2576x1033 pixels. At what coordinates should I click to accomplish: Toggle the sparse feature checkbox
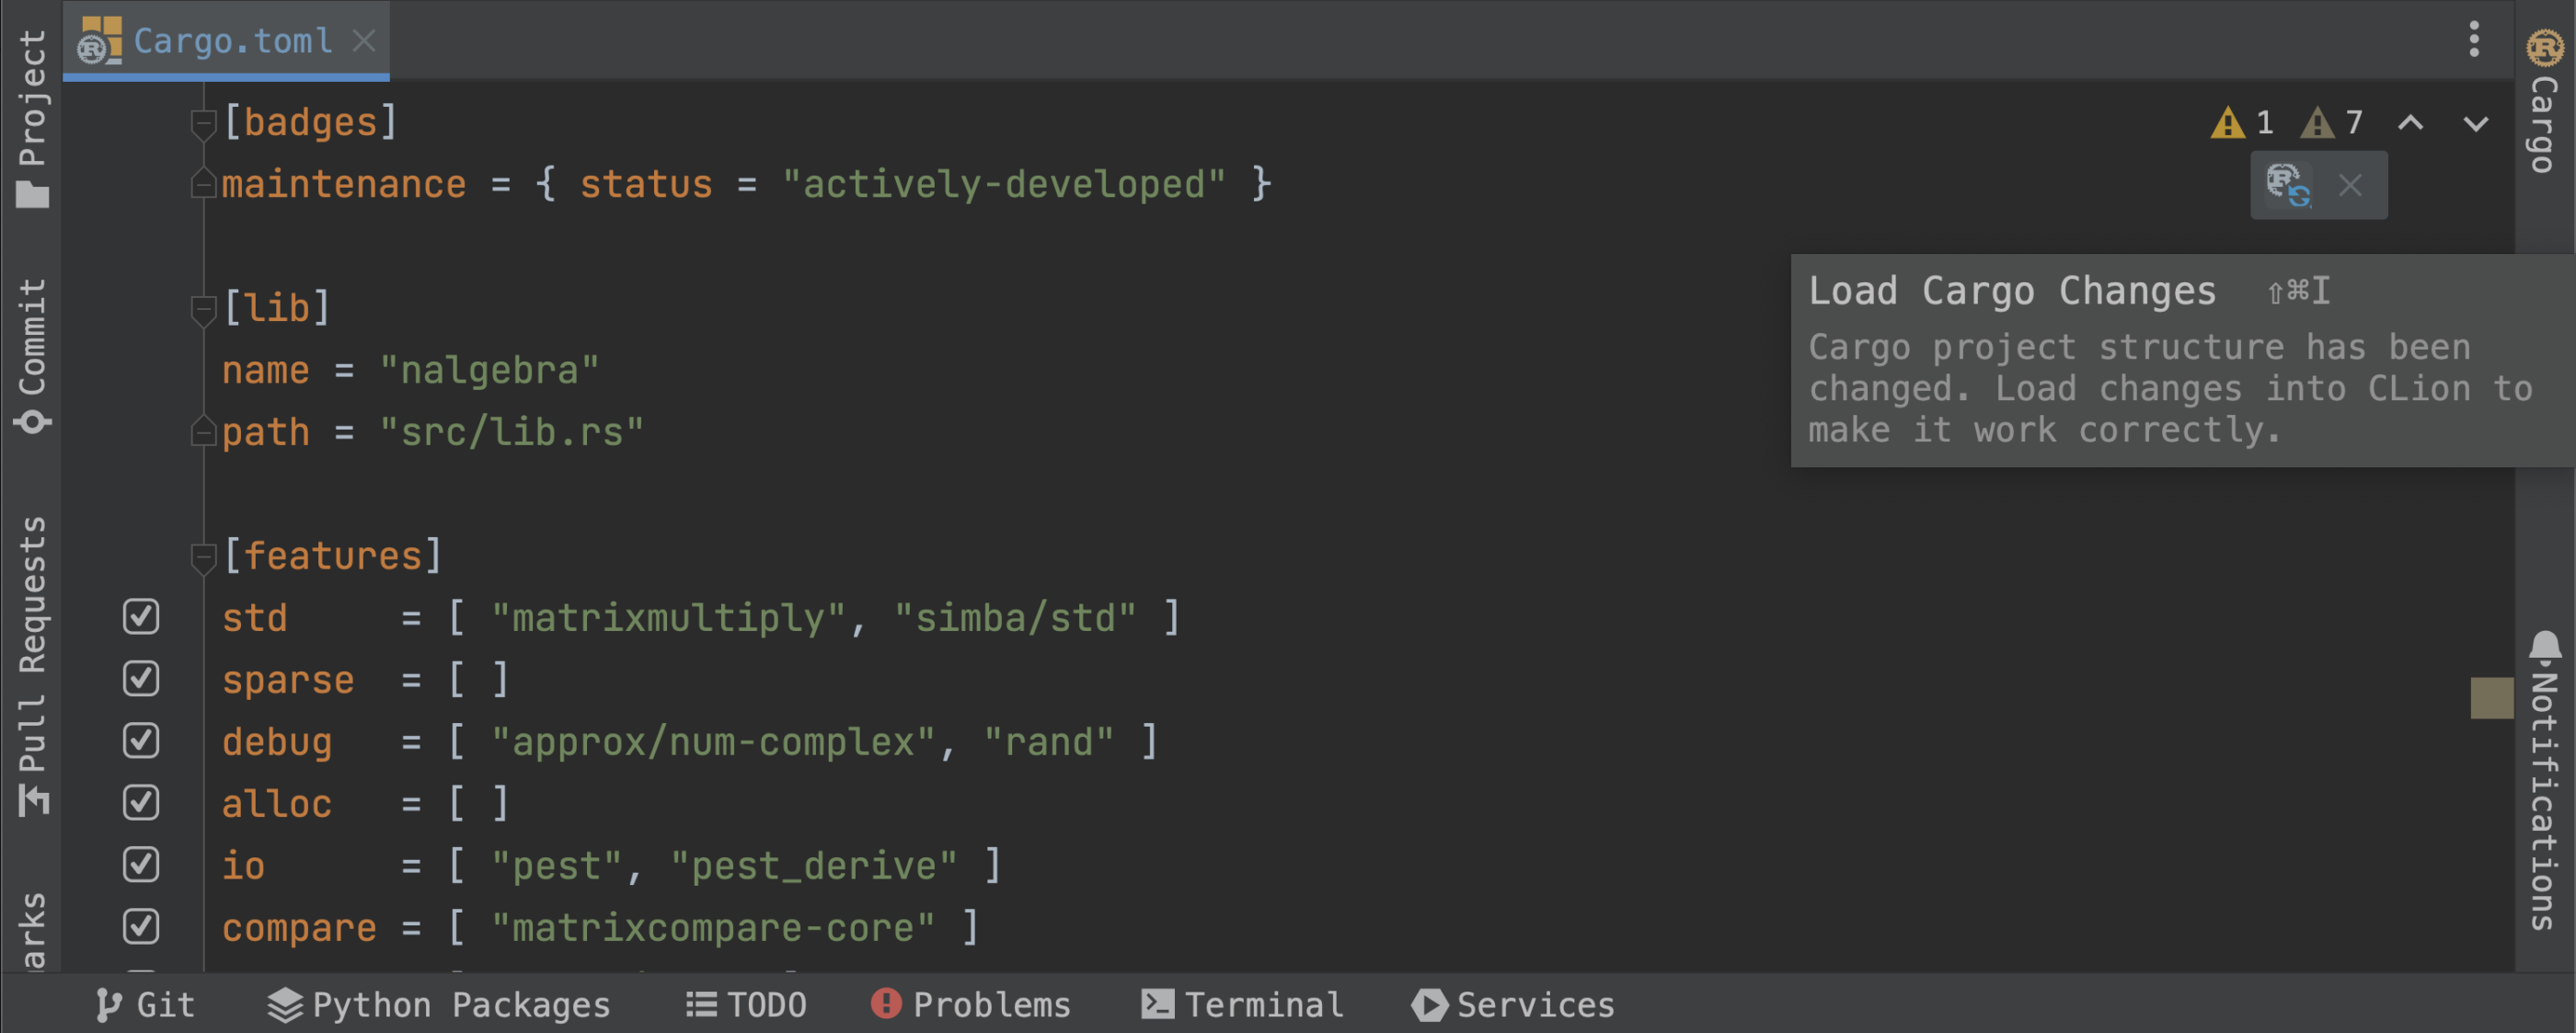pos(141,679)
